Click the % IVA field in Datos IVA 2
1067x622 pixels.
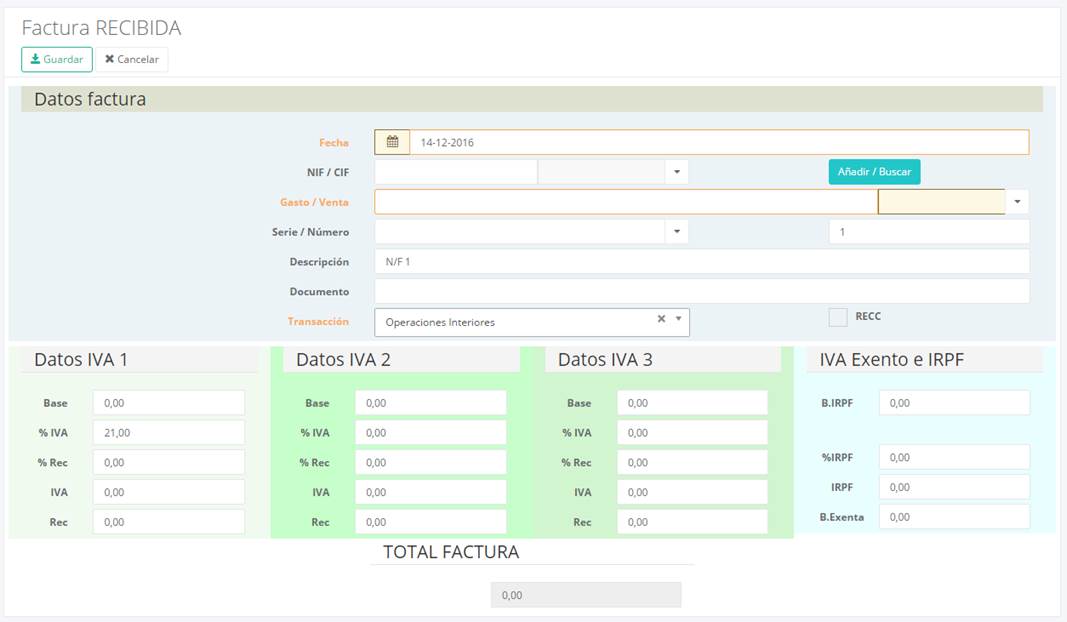(x=430, y=432)
